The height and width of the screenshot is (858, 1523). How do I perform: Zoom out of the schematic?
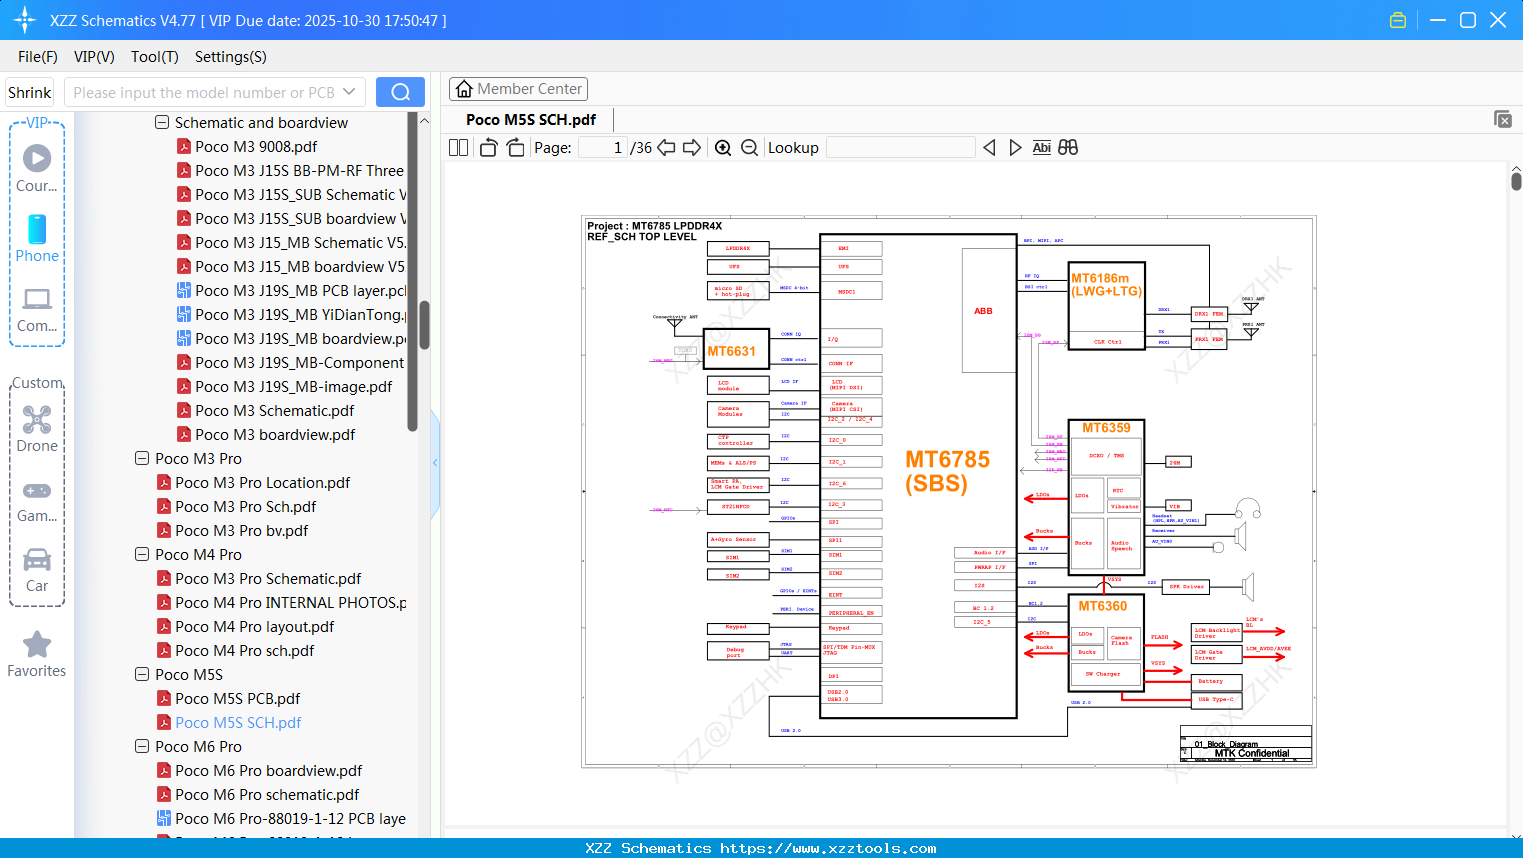point(749,148)
